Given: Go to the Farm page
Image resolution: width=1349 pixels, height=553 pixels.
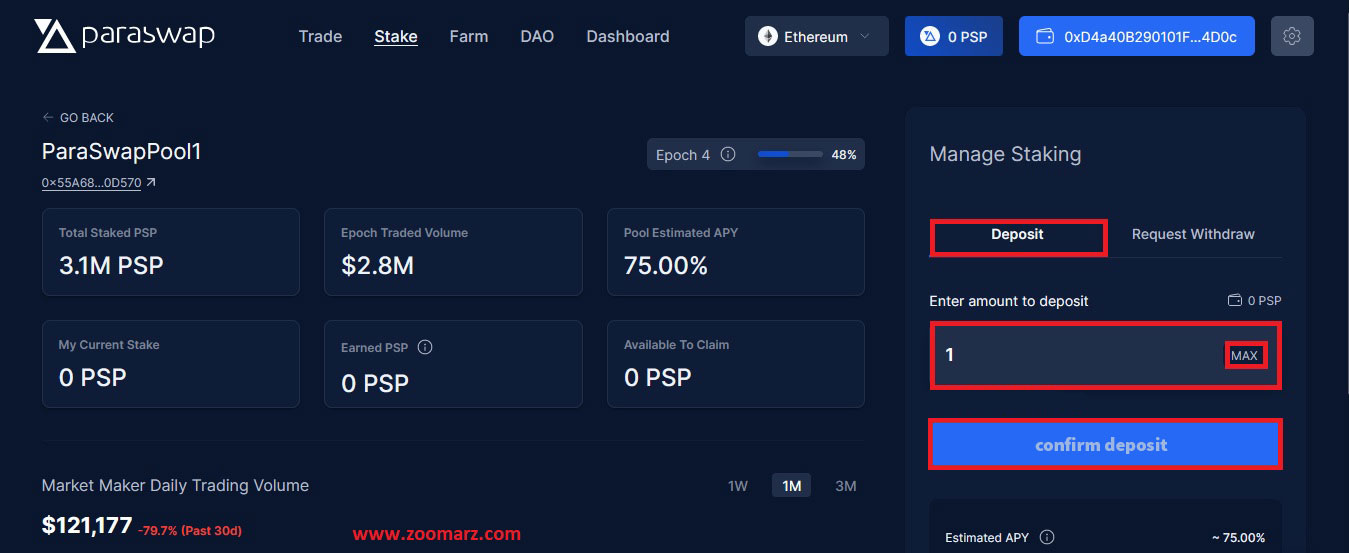Looking at the screenshot, I should click(x=469, y=36).
